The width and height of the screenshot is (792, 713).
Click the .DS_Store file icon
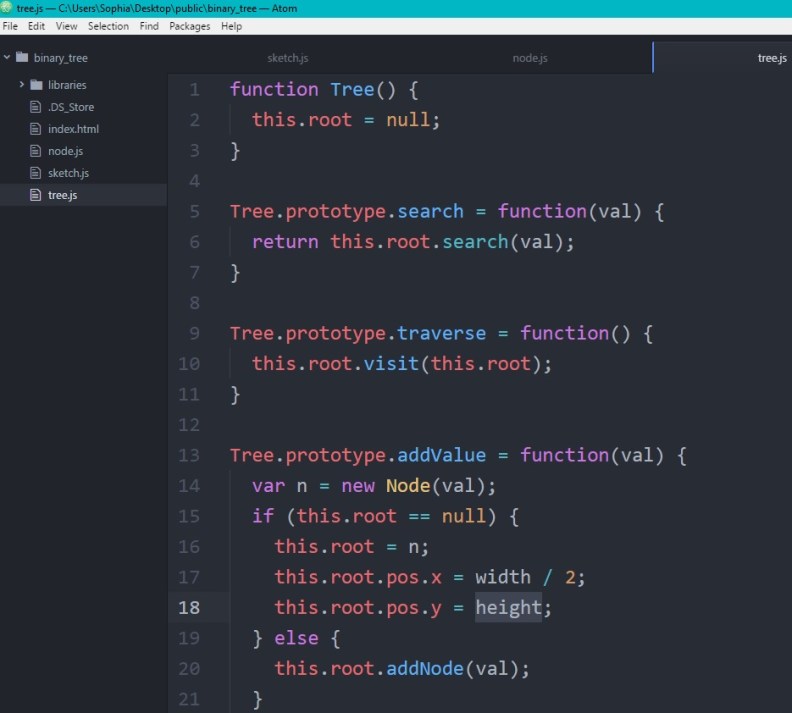point(35,107)
